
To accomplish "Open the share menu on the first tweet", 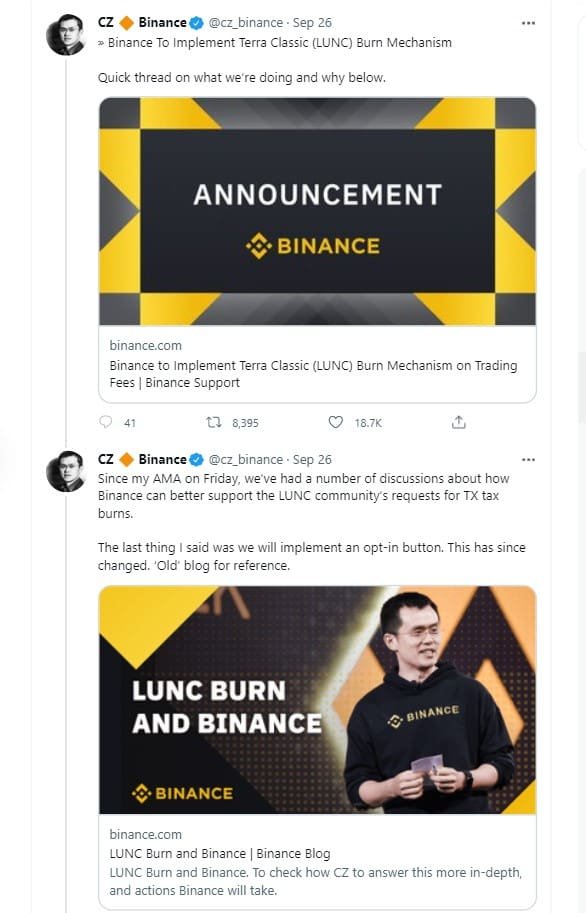I will tap(458, 422).
